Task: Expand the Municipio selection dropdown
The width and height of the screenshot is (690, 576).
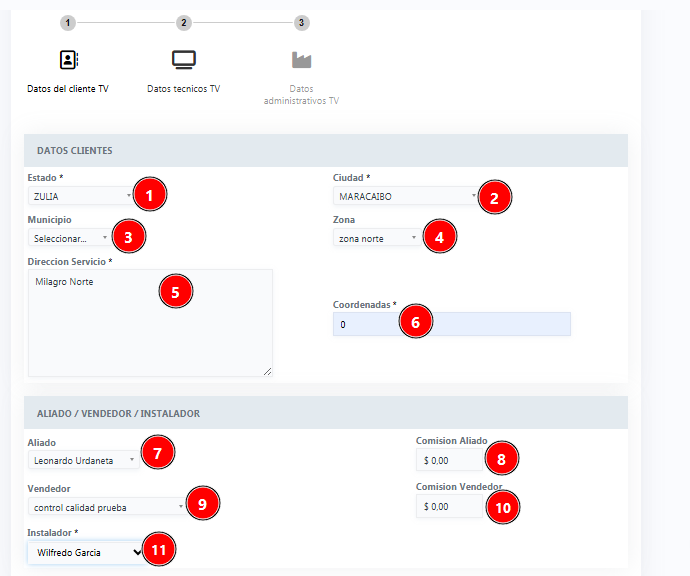Action: [69, 238]
